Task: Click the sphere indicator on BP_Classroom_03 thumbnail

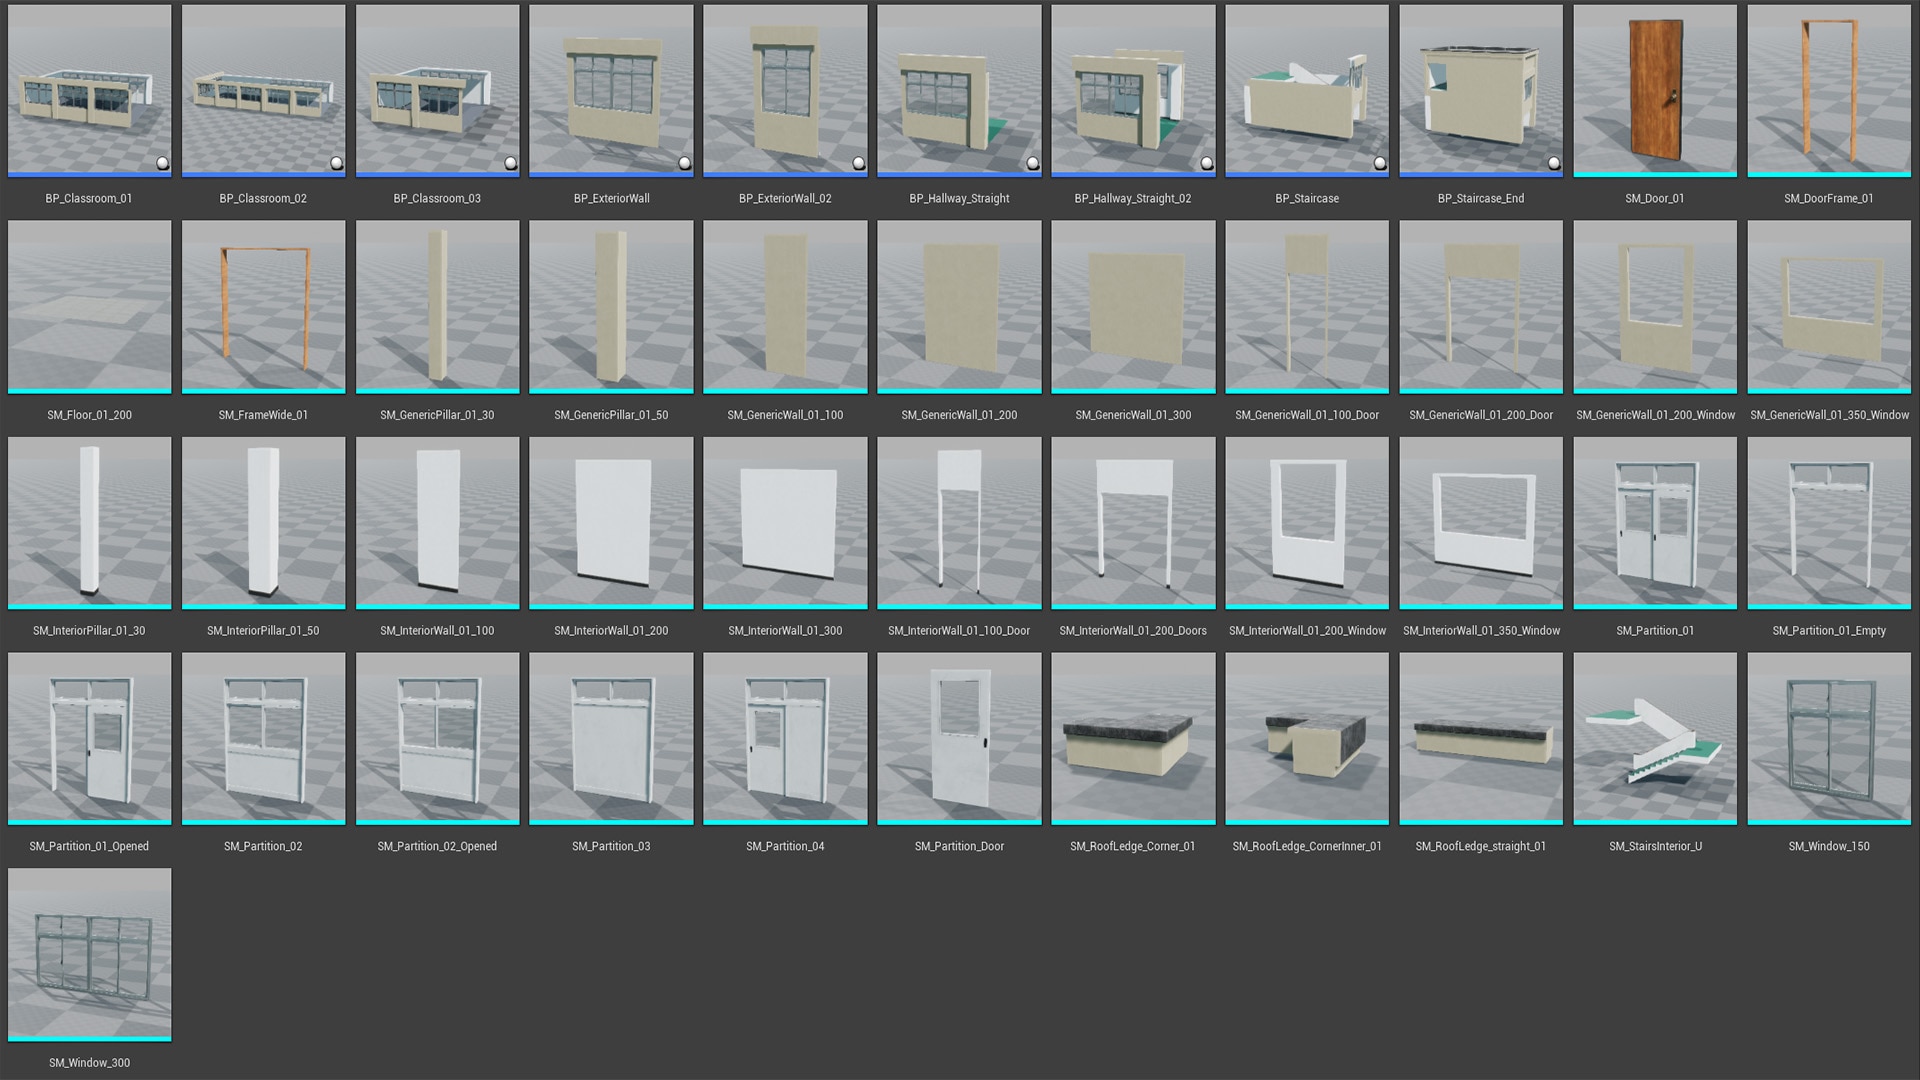Action: [x=510, y=160]
